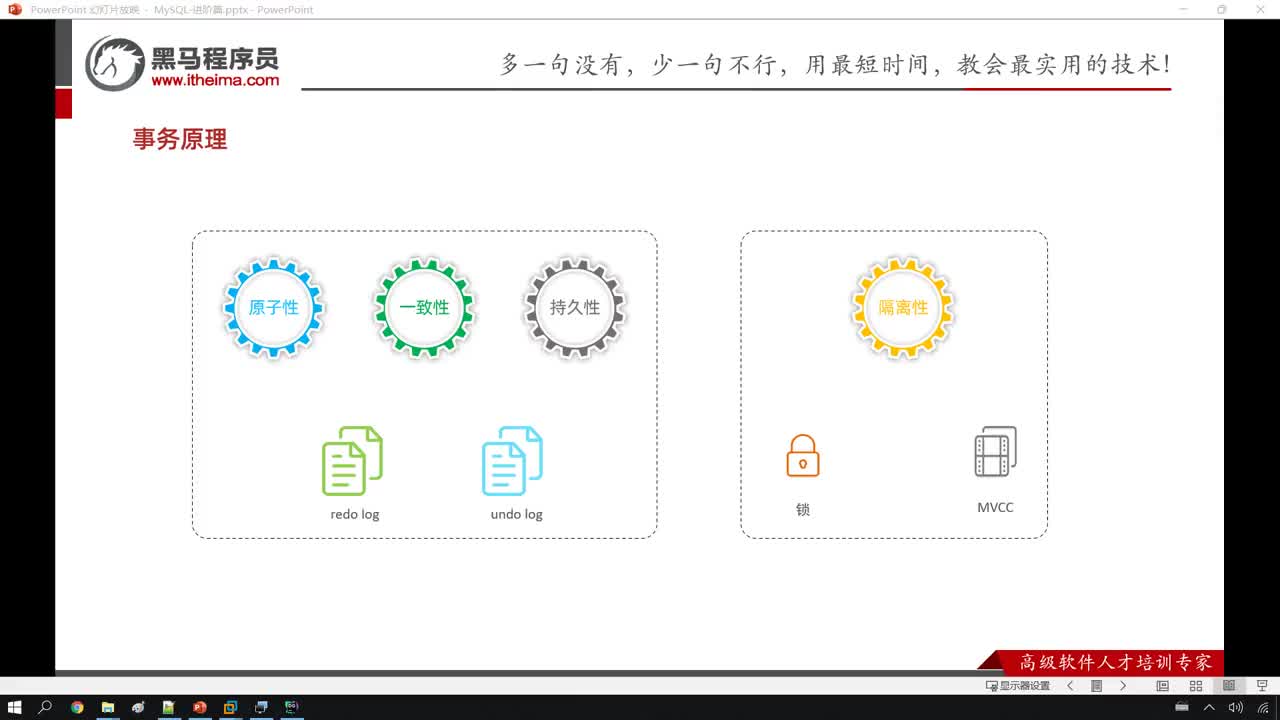This screenshot has height=720, width=1280.
Task: Open the network Wi-Fi tray icon
Action: 1263,707
